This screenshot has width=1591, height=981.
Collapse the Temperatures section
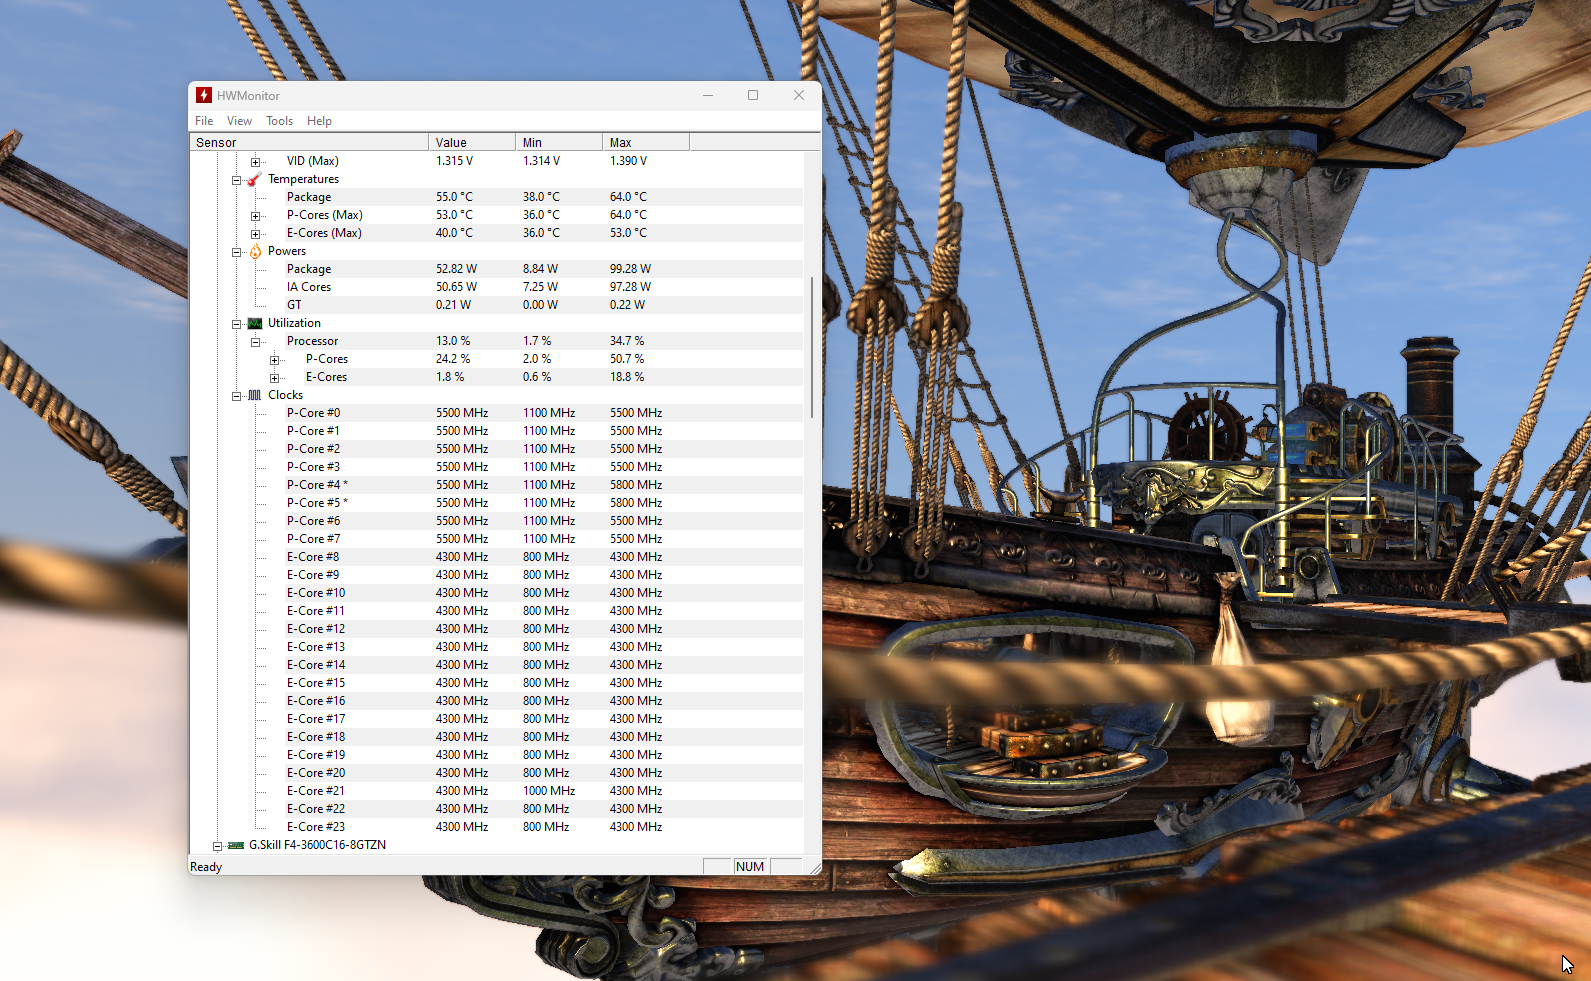[x=237, y=180]
